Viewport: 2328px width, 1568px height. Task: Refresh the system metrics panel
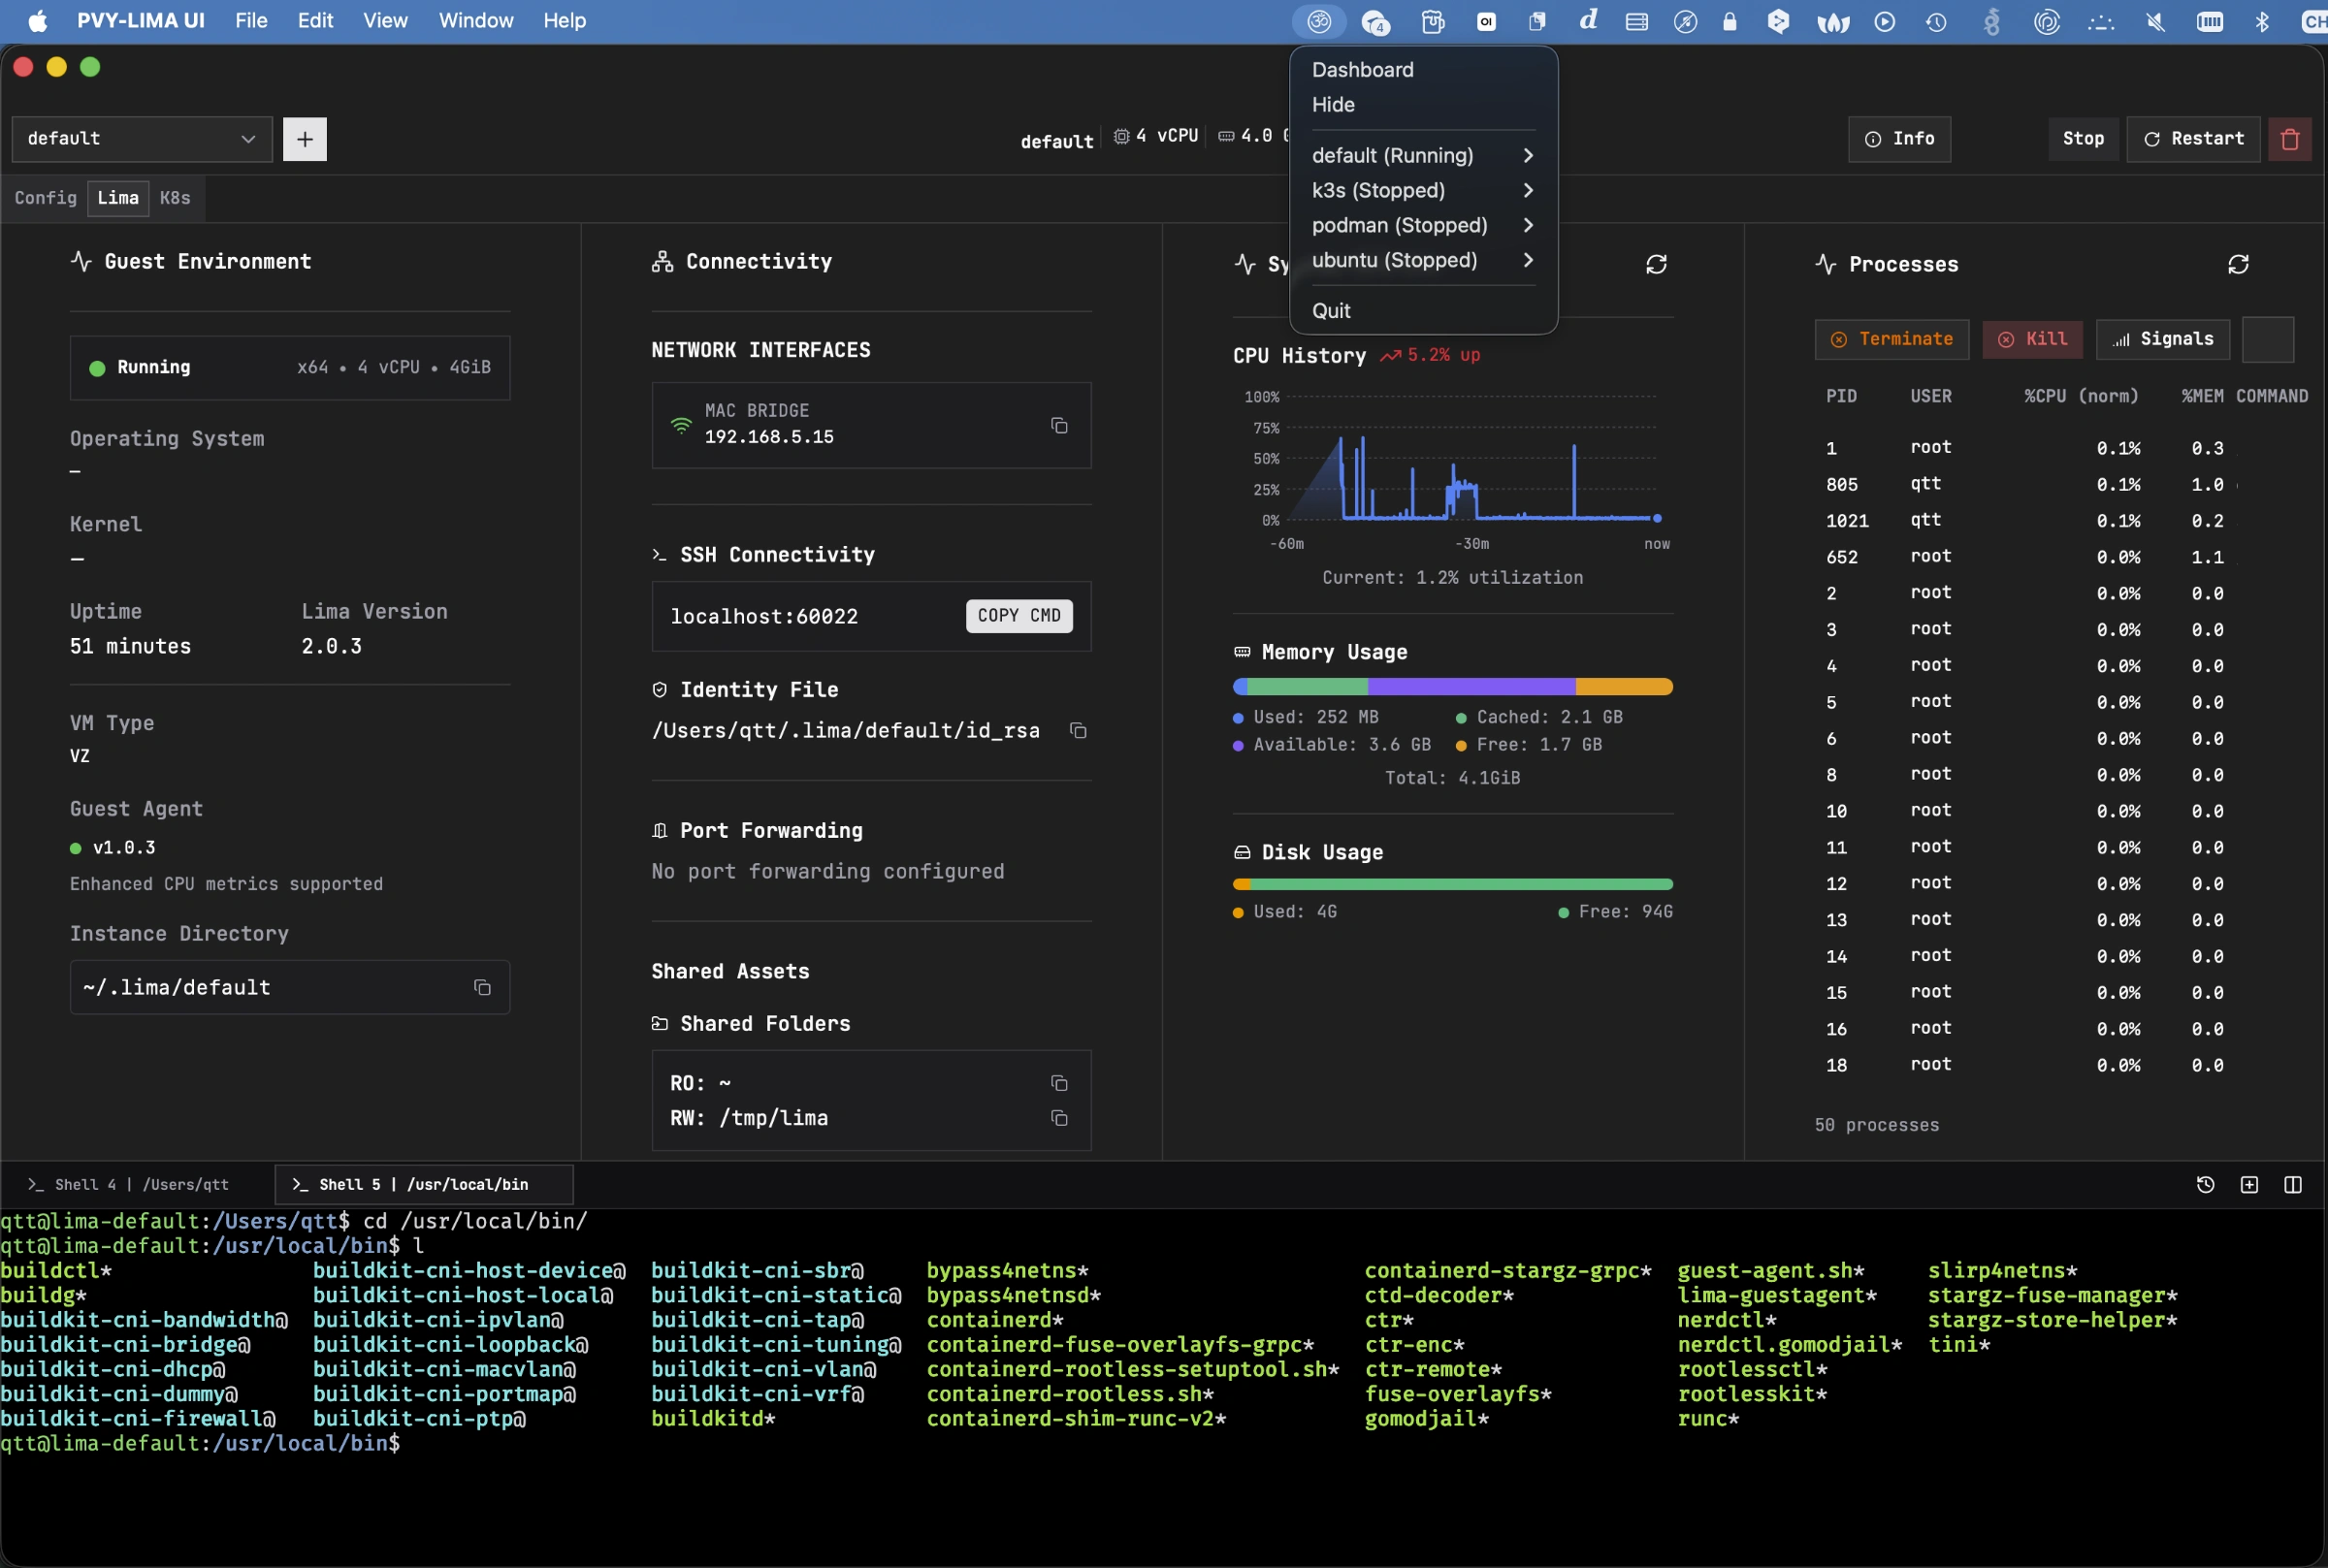tap(1656, 265)
